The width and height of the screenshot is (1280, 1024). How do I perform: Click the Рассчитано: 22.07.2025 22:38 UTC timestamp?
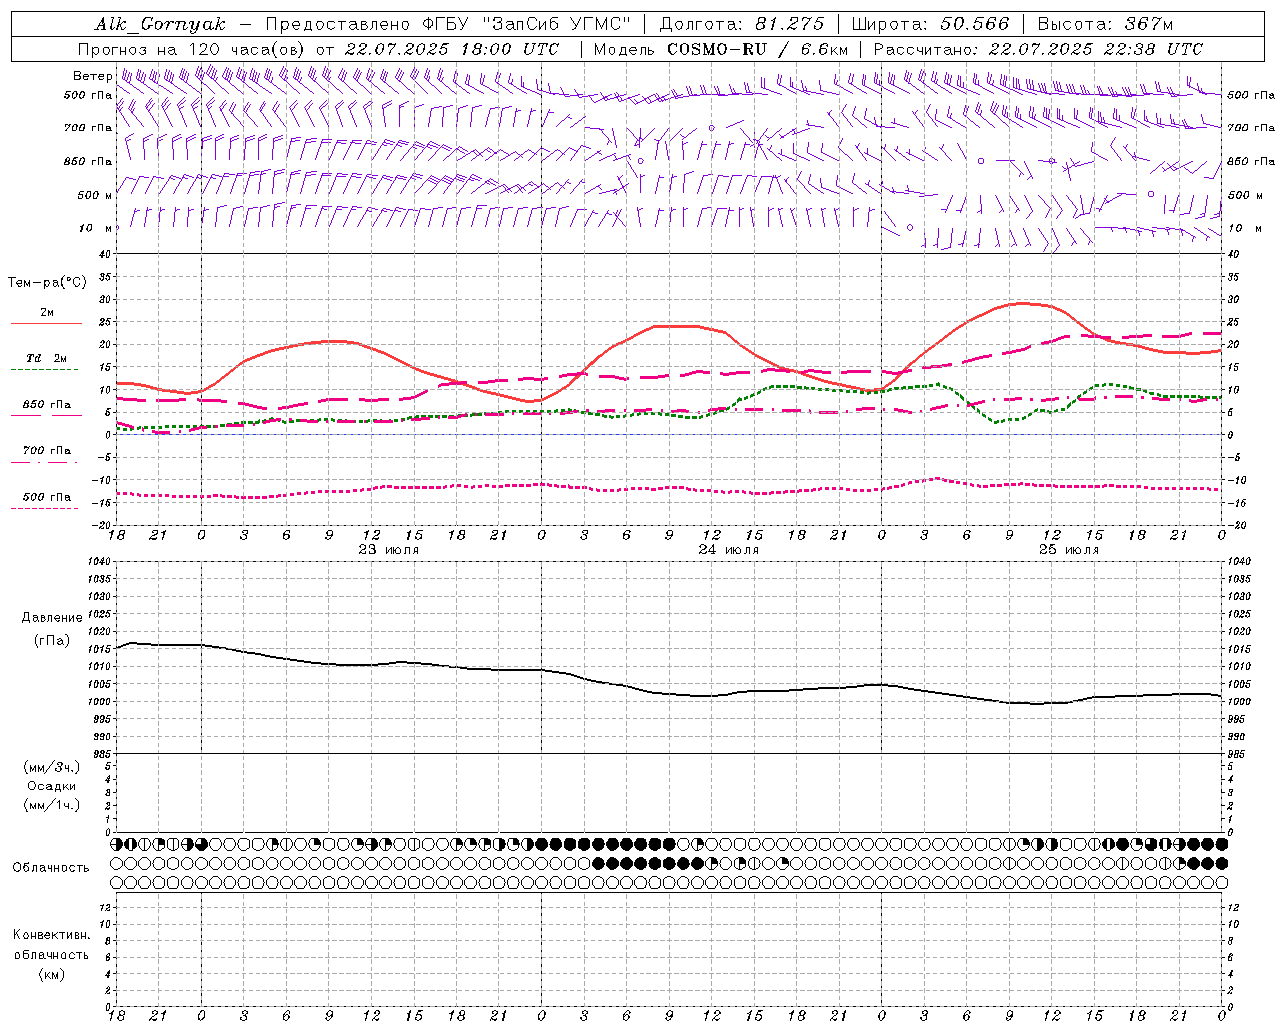pos(1038,49)
